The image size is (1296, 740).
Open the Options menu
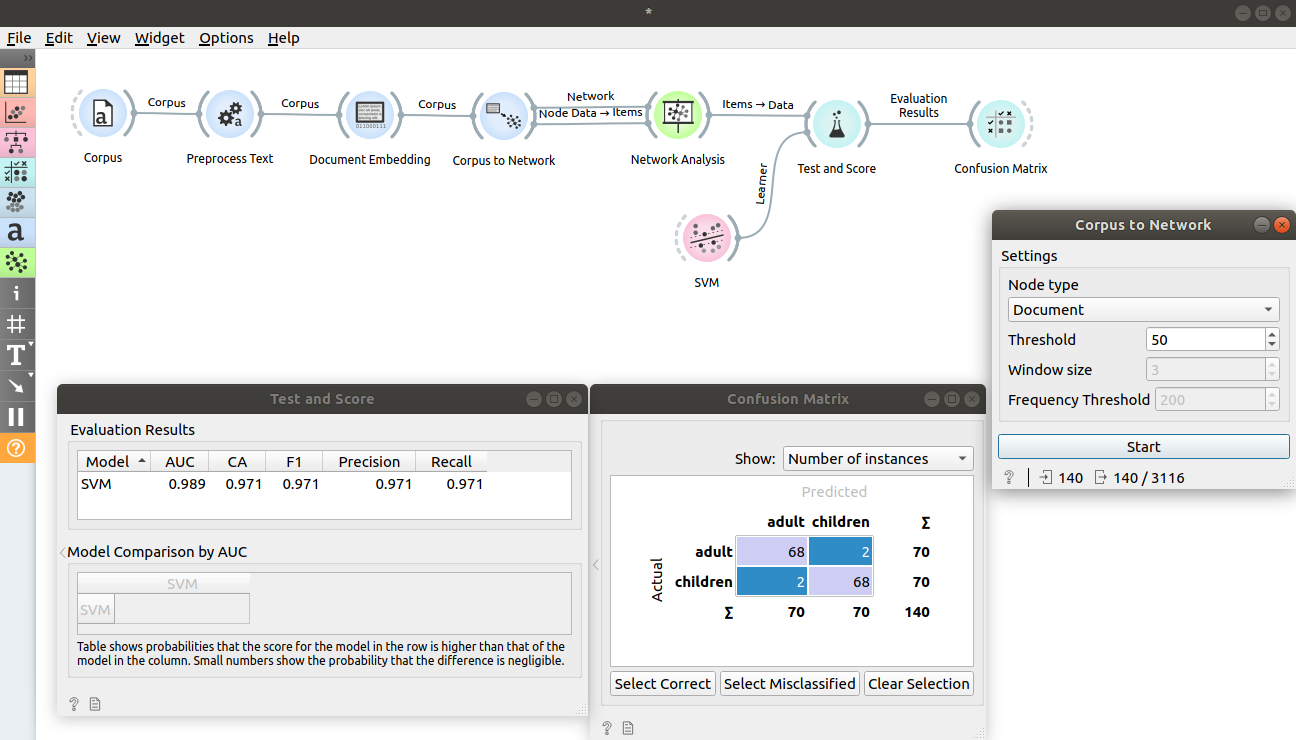click(226, 38)
